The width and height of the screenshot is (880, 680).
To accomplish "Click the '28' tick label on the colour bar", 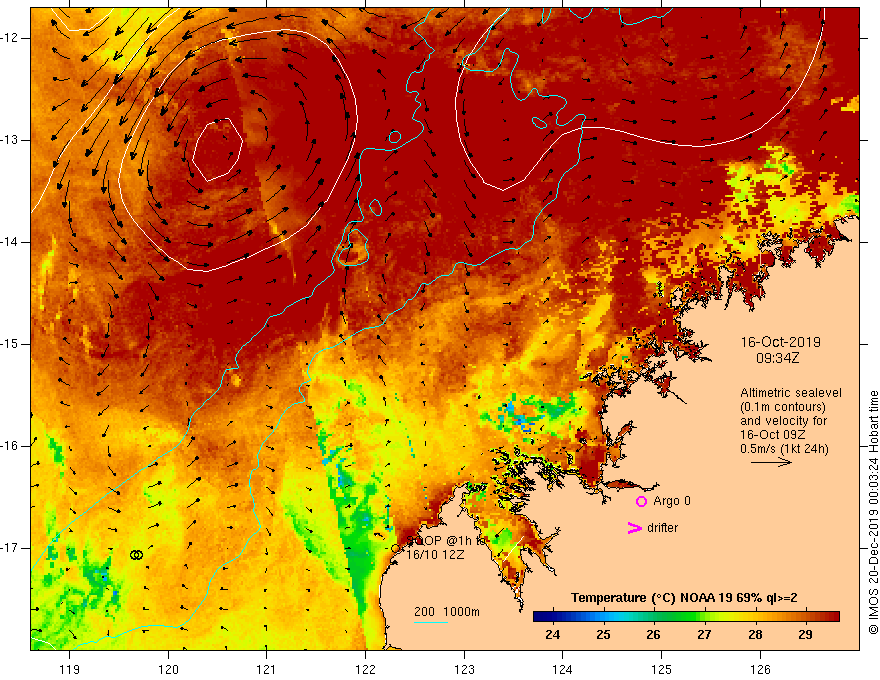I will click(755, 635).
